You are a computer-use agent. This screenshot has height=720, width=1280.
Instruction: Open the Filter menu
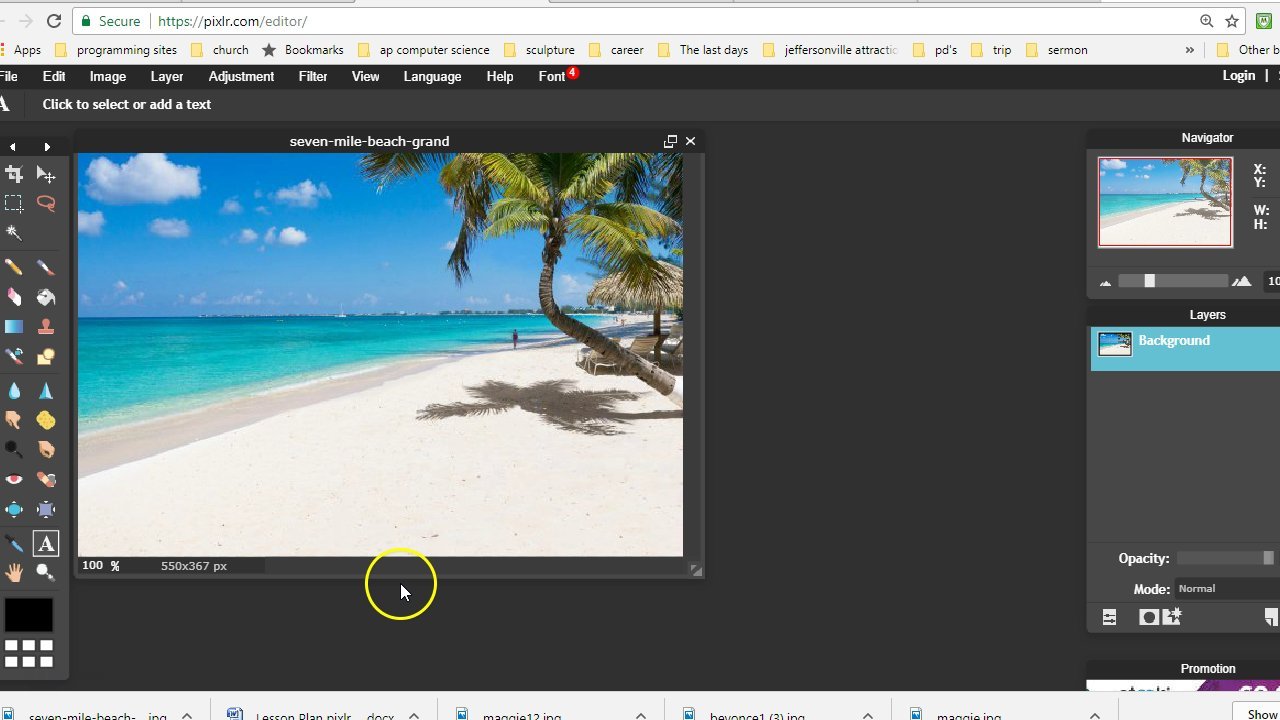pos(313,76)
